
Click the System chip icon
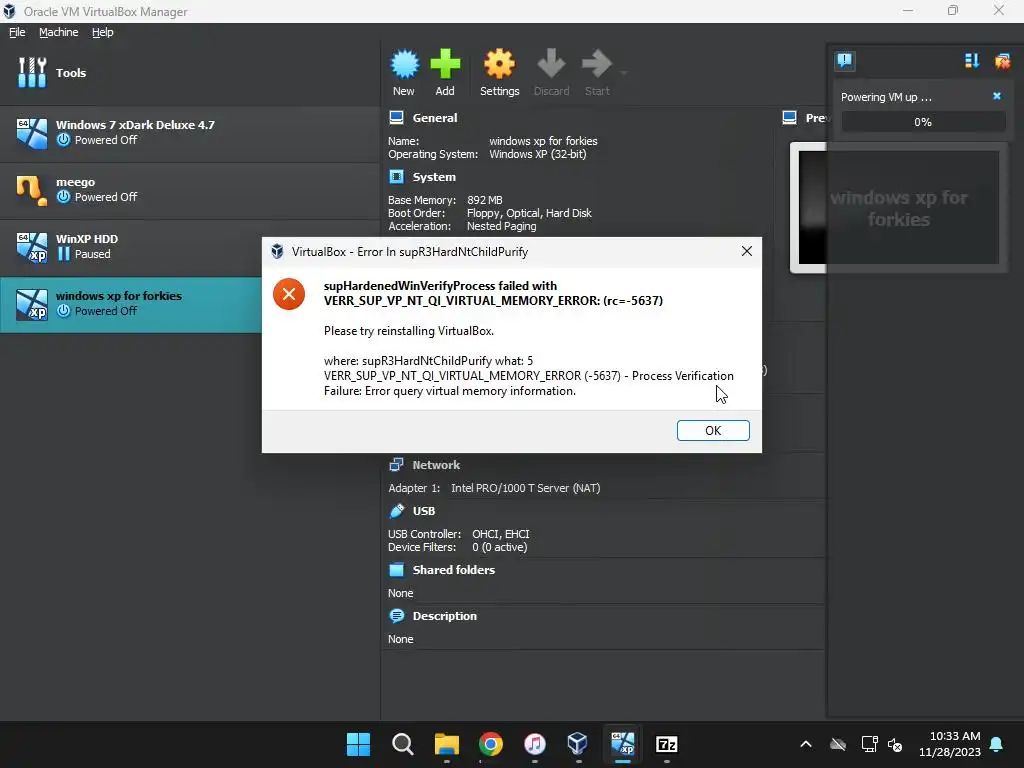point(396,177)
